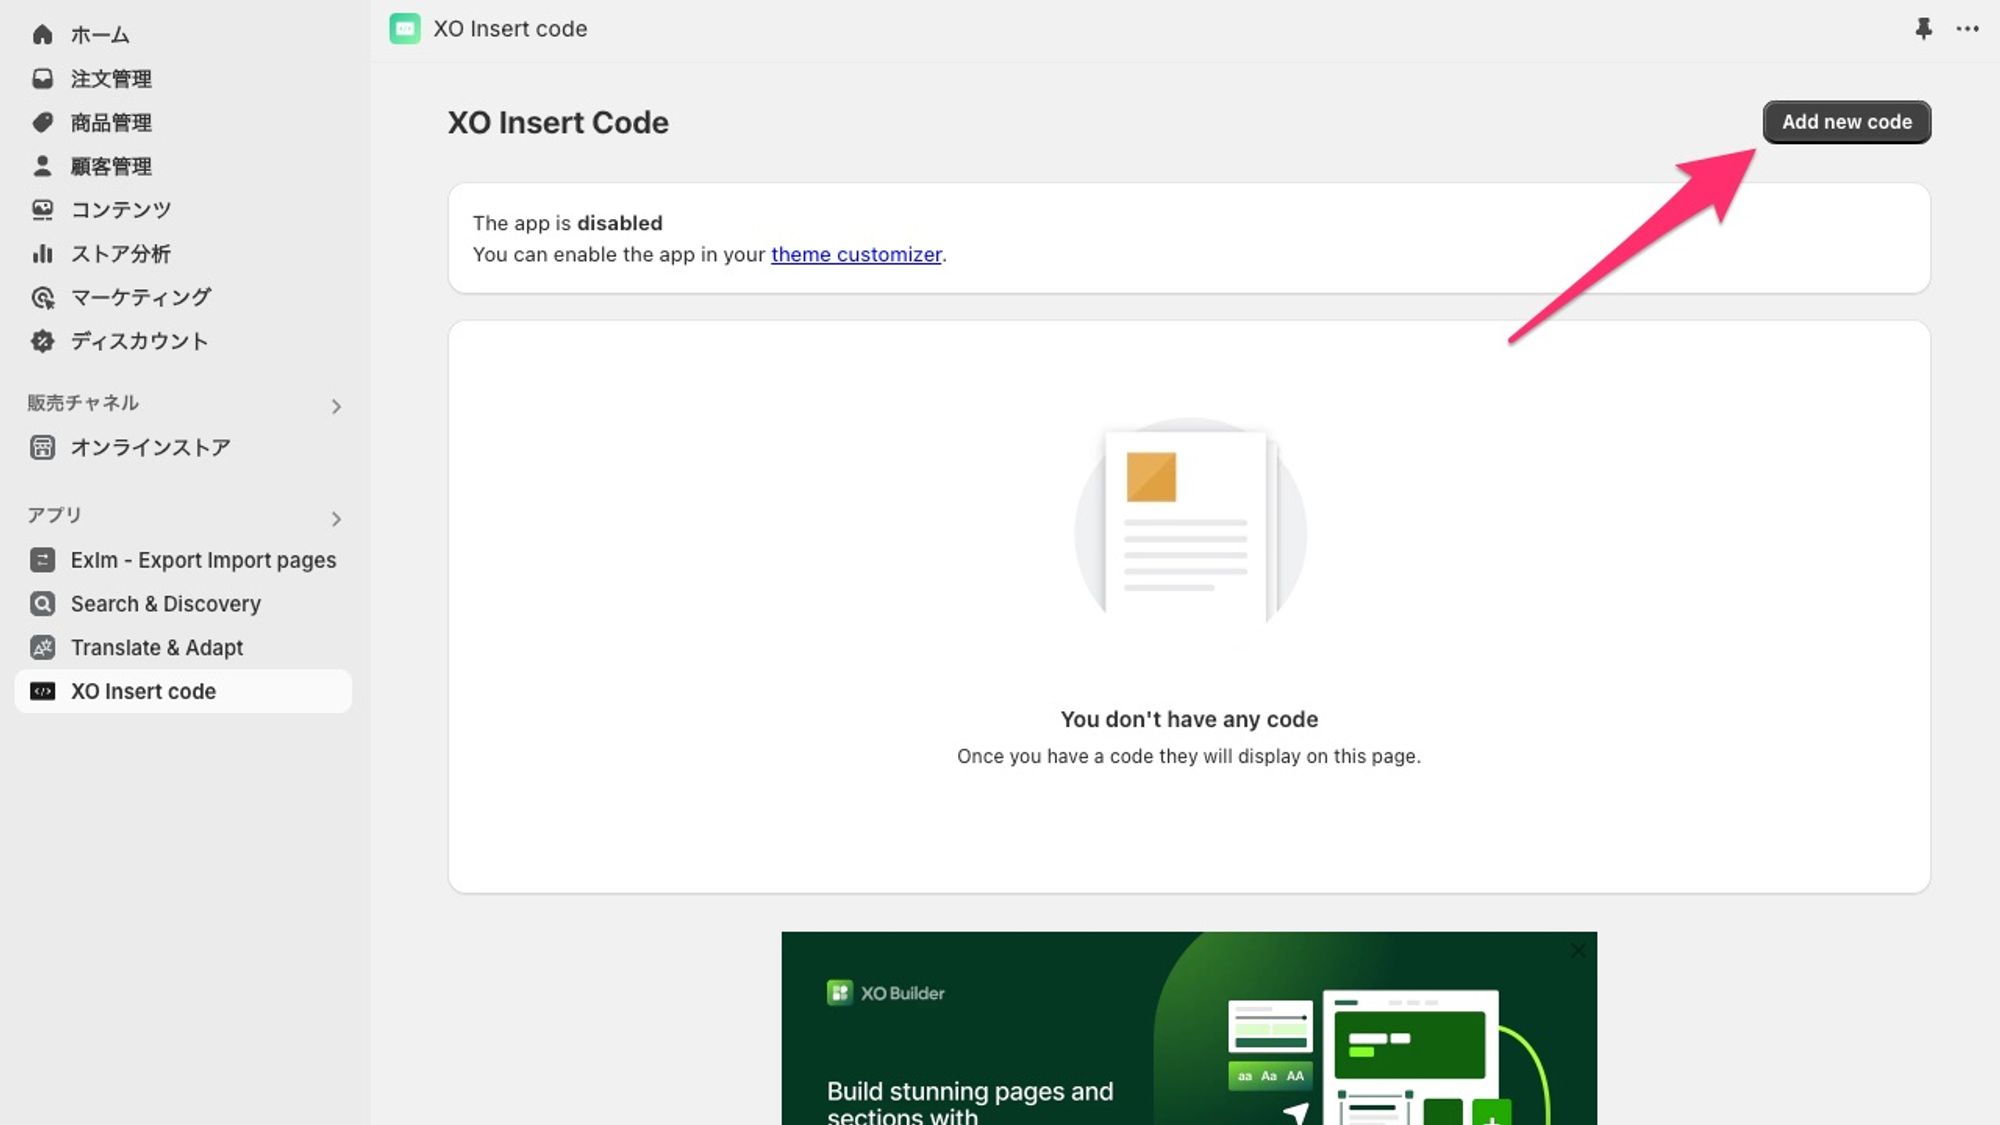
Task: Select XO Insert code in the sidebar
Action: 183,691
